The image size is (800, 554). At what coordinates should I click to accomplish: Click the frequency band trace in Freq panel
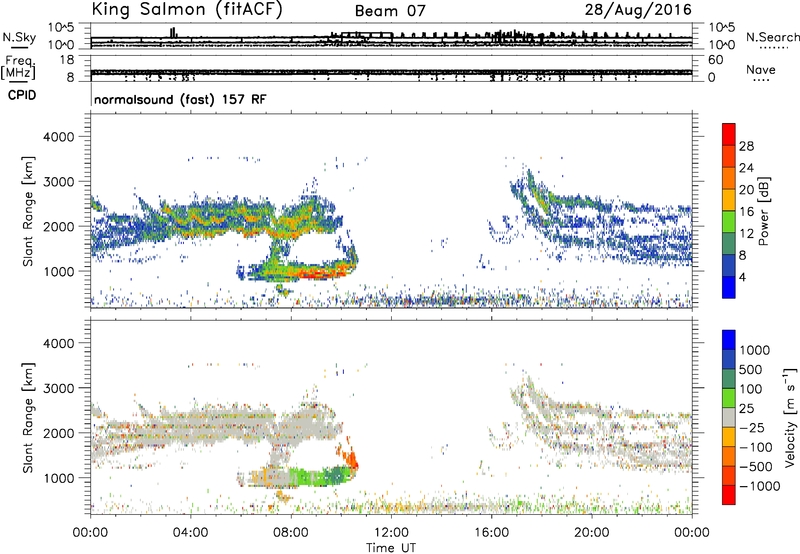point(391,72)
